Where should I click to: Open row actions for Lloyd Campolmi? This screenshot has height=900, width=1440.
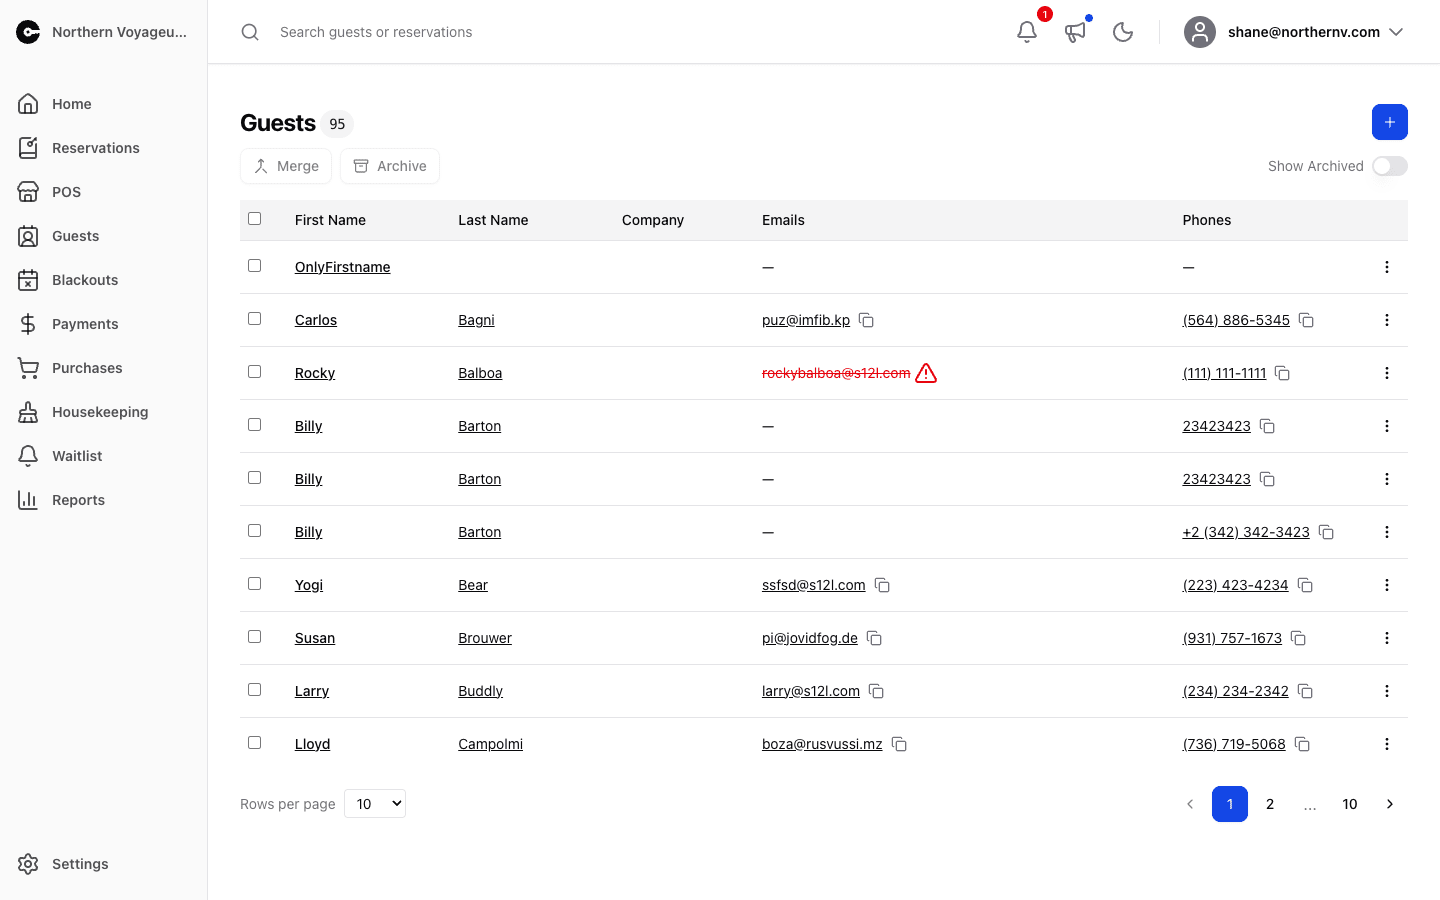click(x=1386, y=744)
